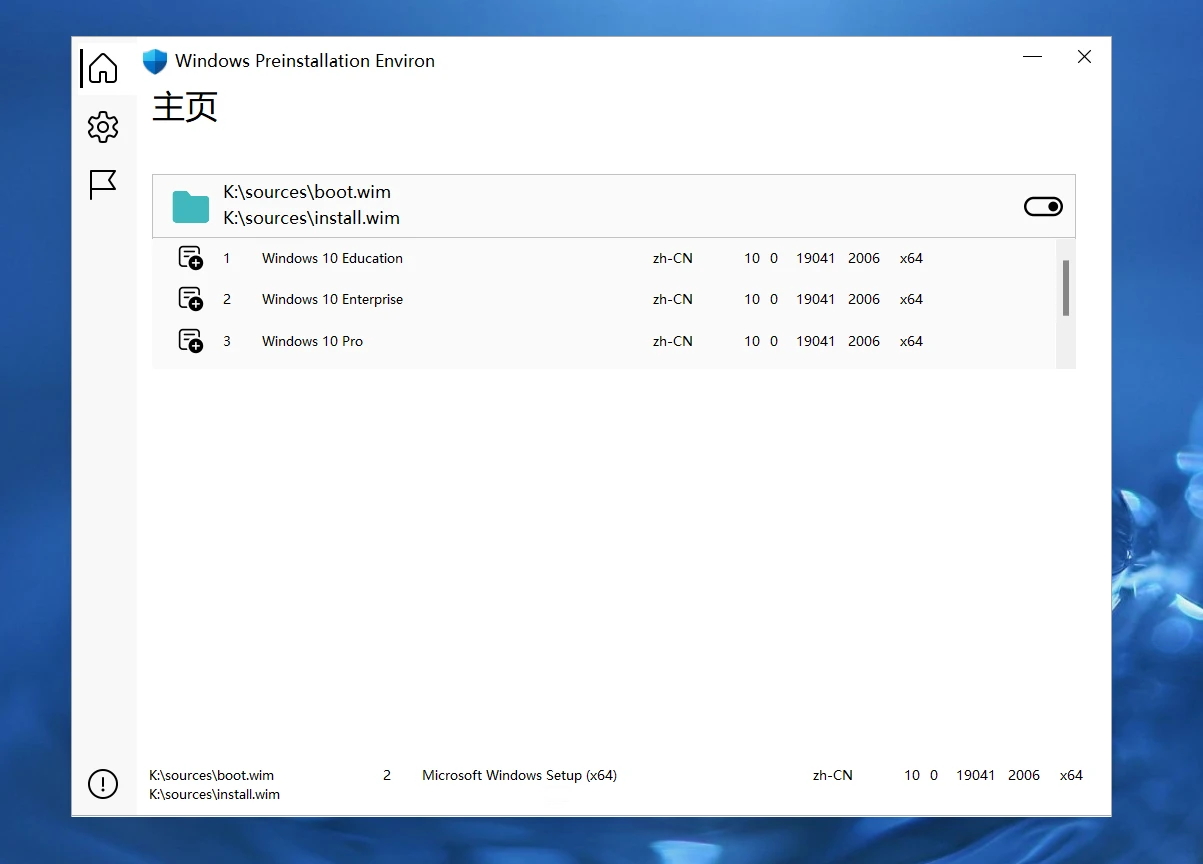The image size is (1203, 864).
Task: Click add icon for Windows 10 Pro
Action: 190,341
